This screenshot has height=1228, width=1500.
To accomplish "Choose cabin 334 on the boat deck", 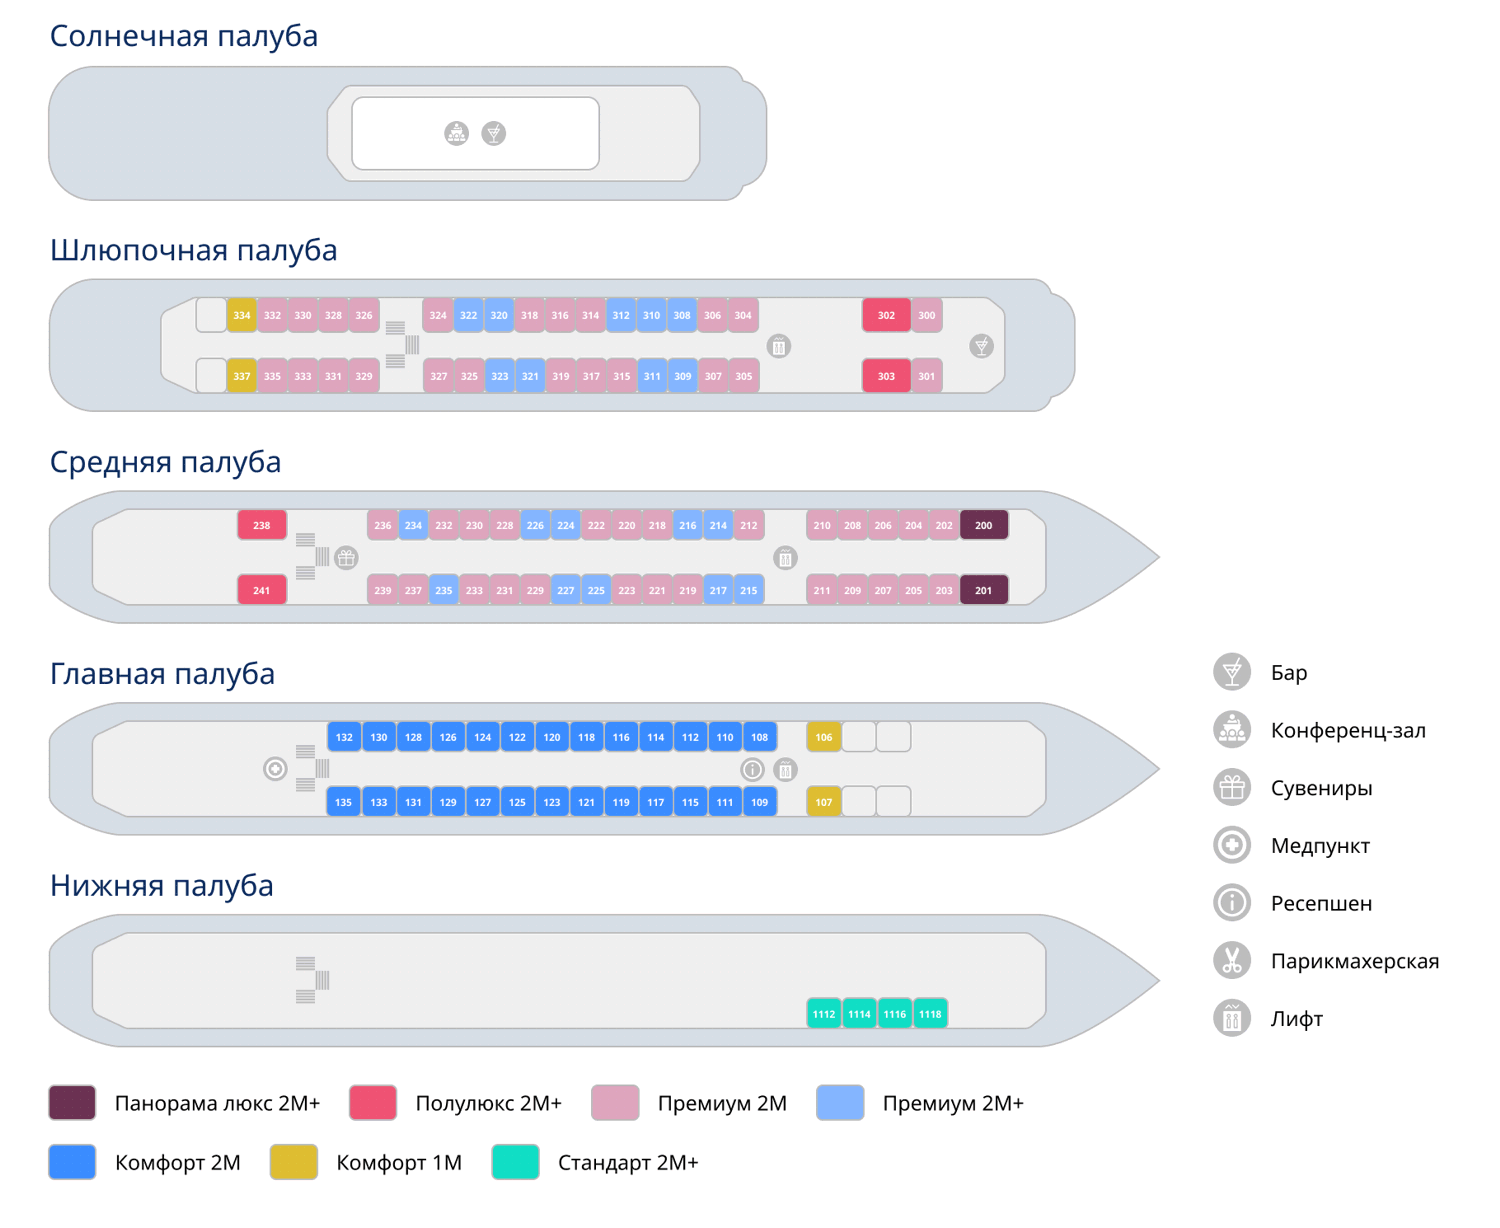I will 242,315.
